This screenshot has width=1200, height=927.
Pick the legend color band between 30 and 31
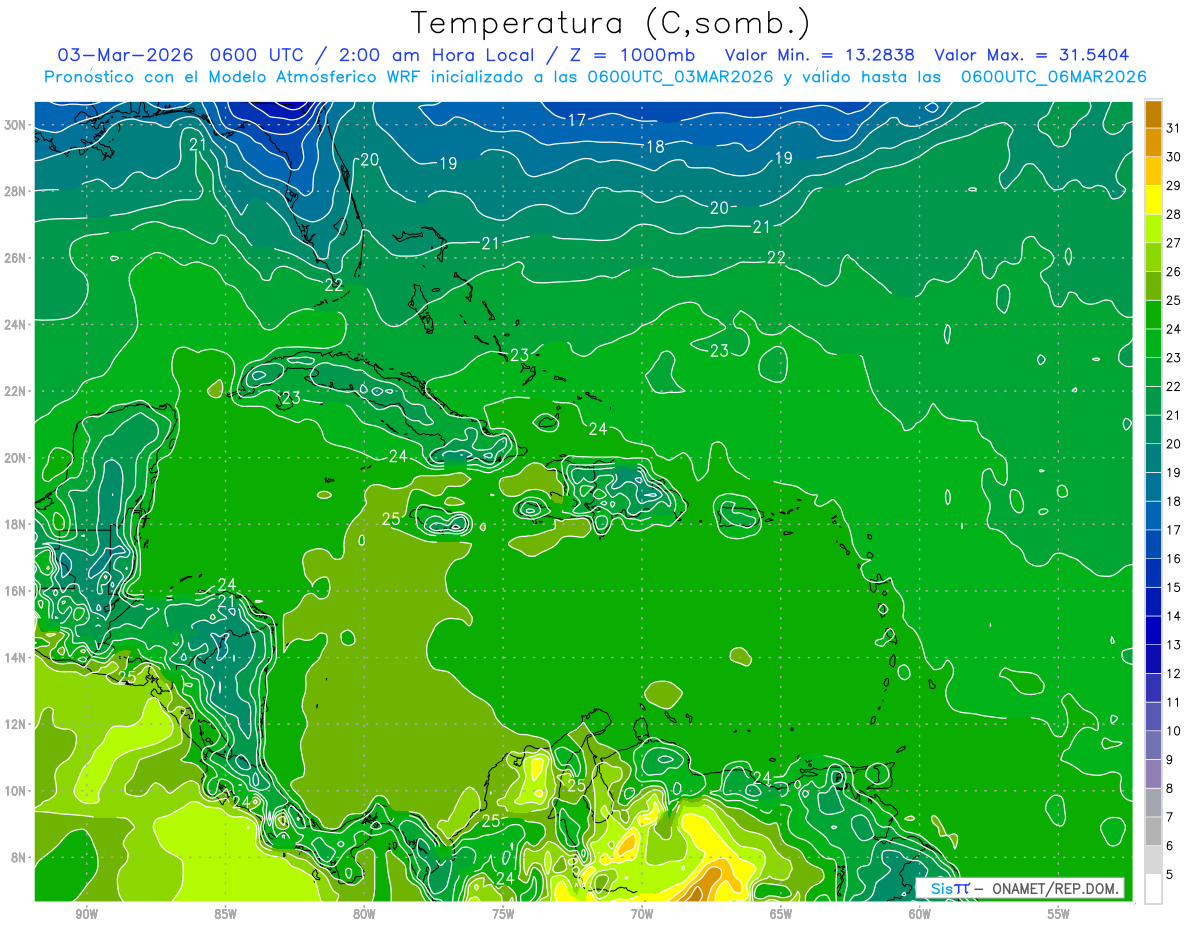1153,142
